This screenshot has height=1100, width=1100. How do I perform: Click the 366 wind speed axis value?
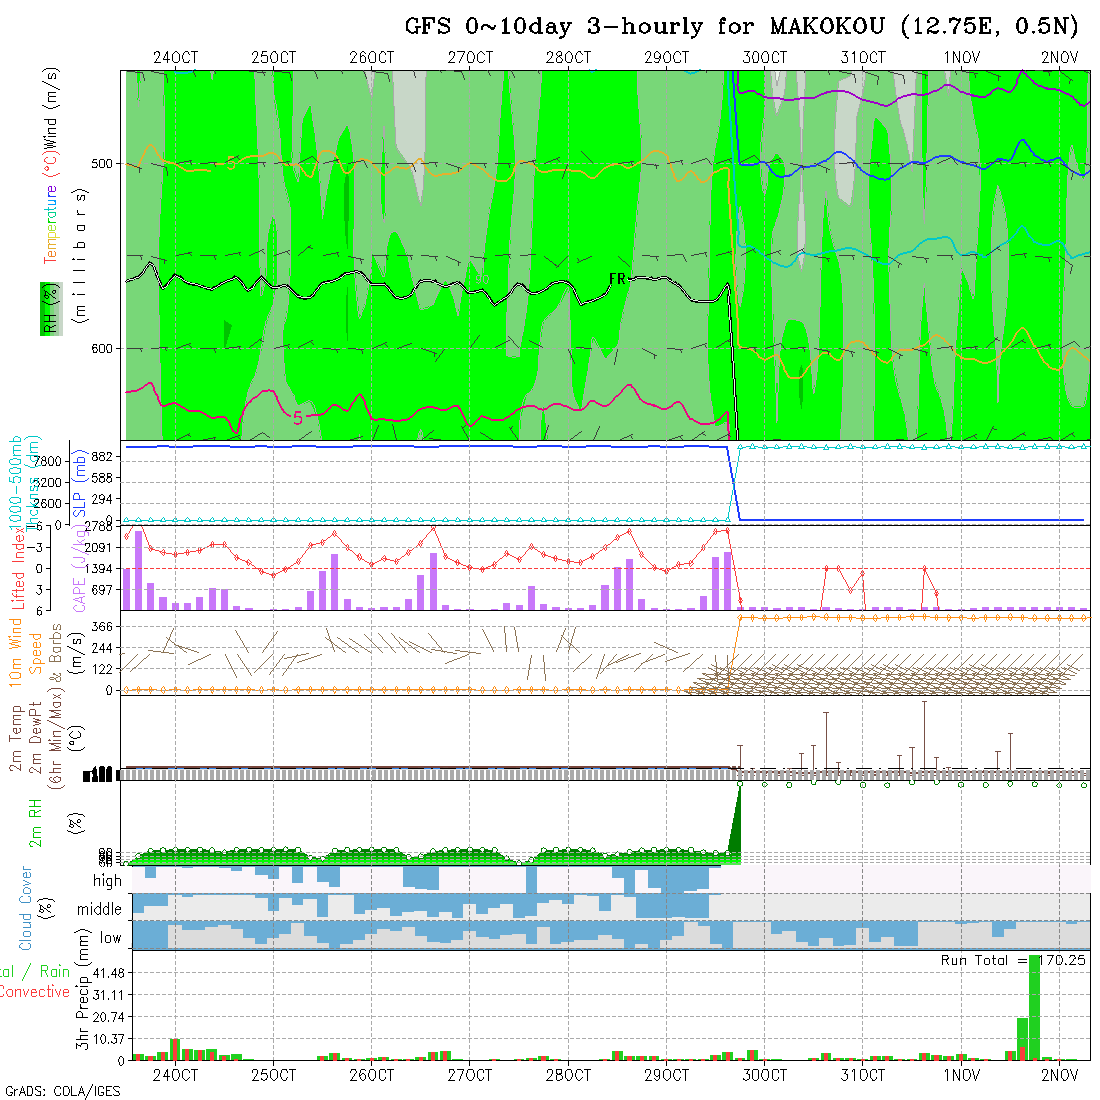(105, 625)
